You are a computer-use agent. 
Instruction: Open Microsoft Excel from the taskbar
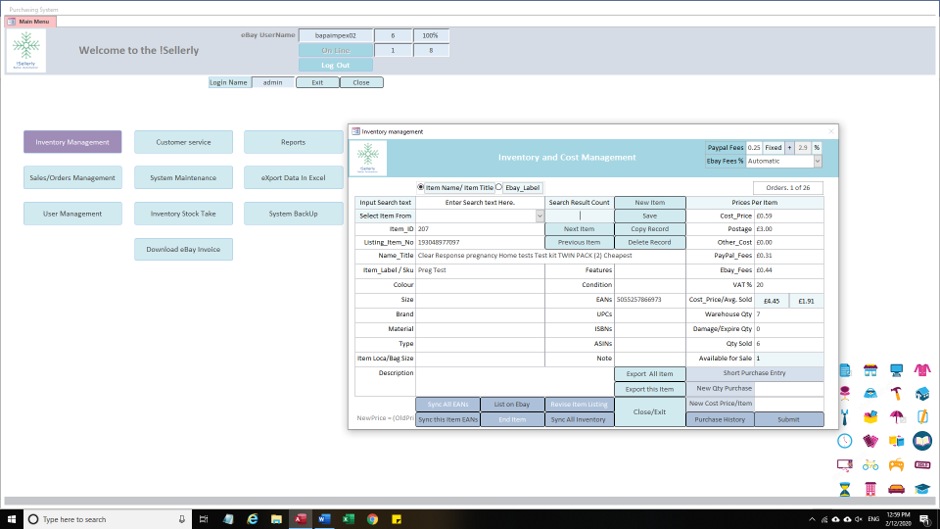click(x=348, y=519)
